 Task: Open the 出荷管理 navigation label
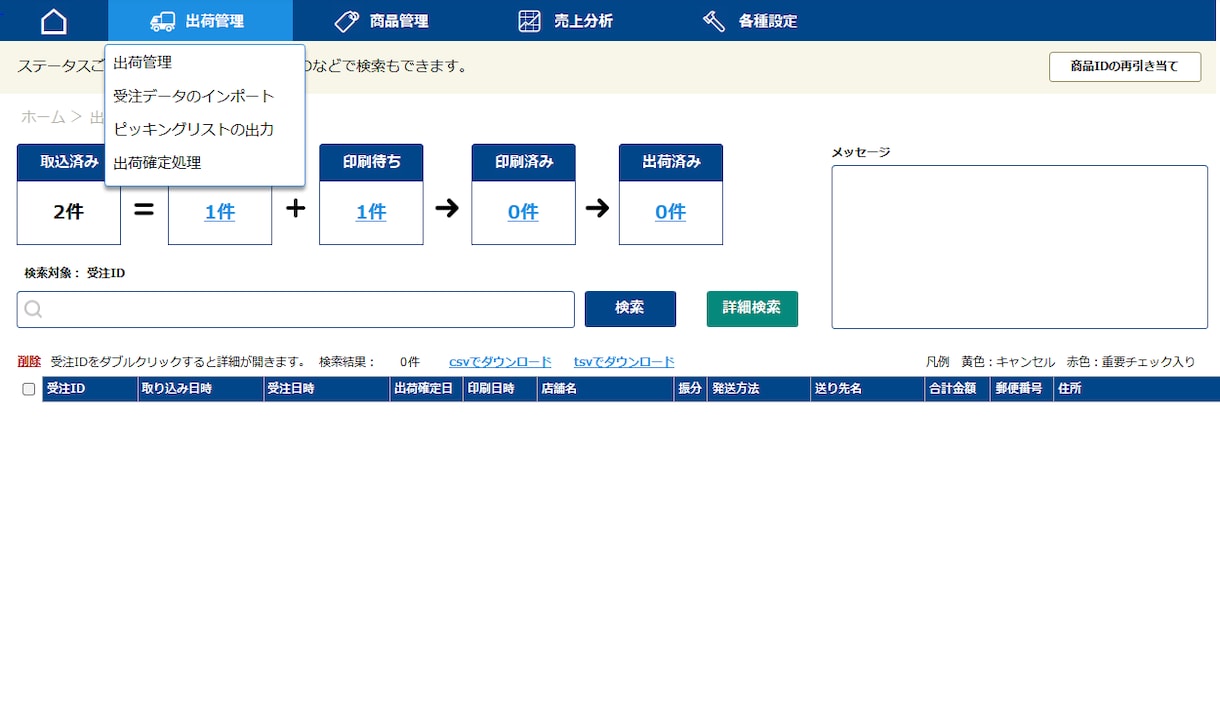[x=215, y=21]
